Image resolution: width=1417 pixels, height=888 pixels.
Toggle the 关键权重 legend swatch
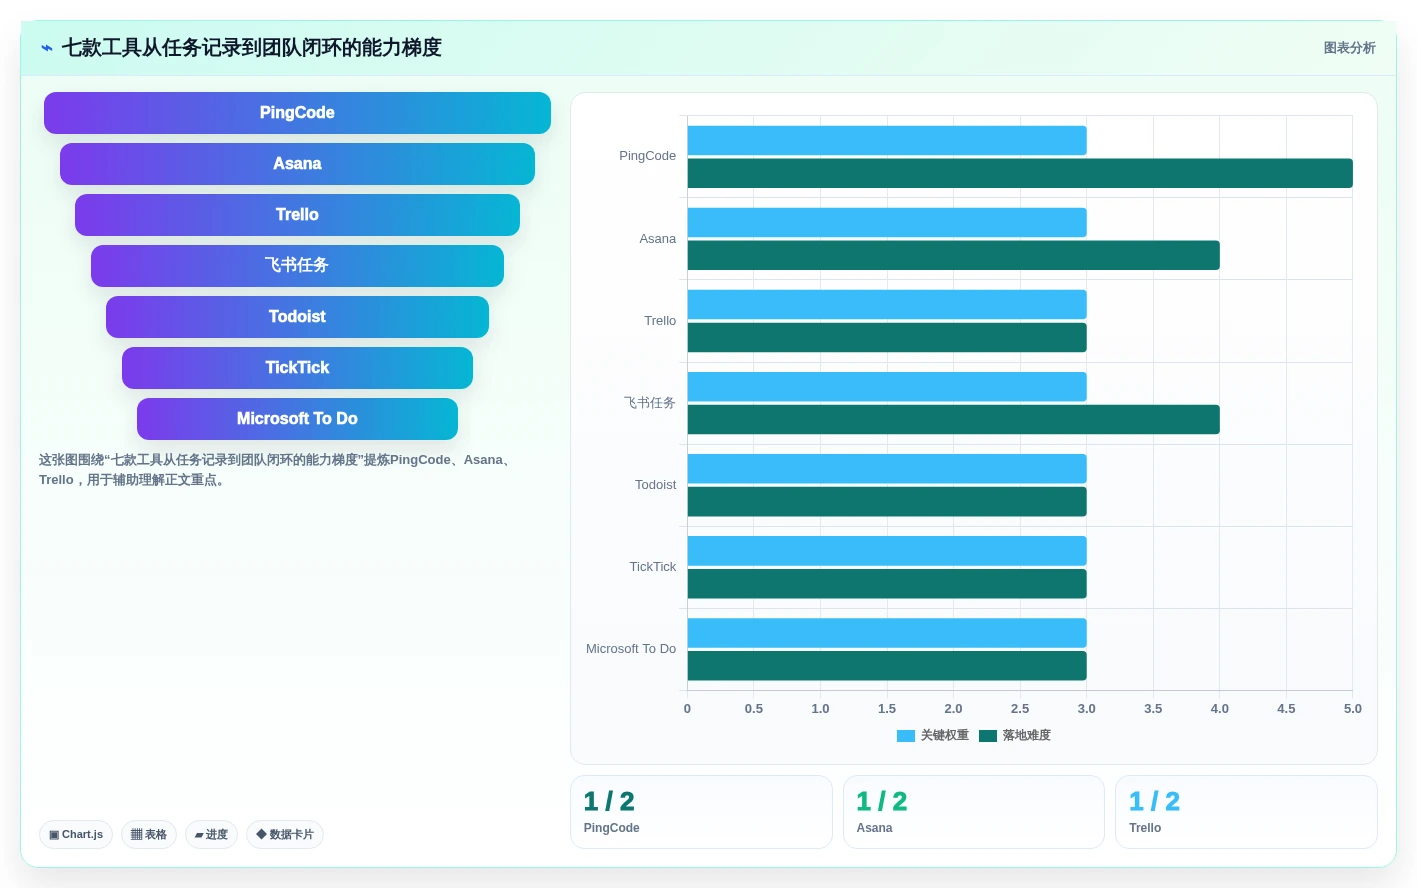pyautogui.click(x=906, y=736)
